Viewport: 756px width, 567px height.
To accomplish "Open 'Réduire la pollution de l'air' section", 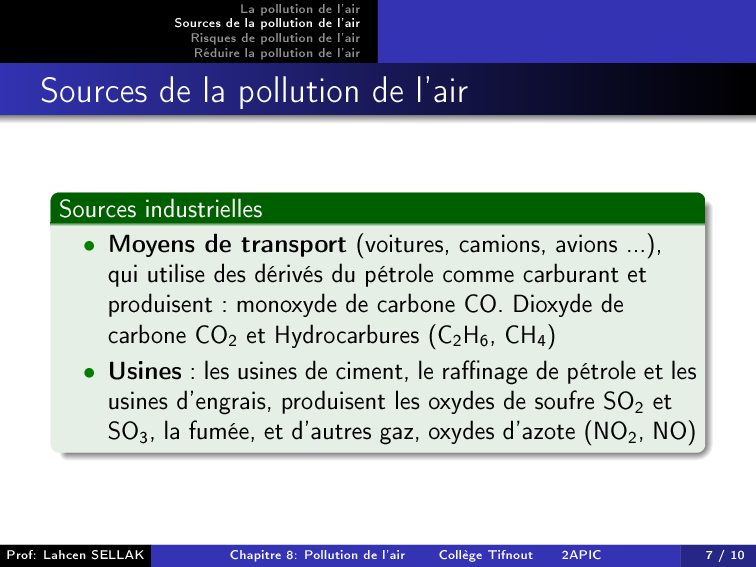I will click(x=276, y=52).
